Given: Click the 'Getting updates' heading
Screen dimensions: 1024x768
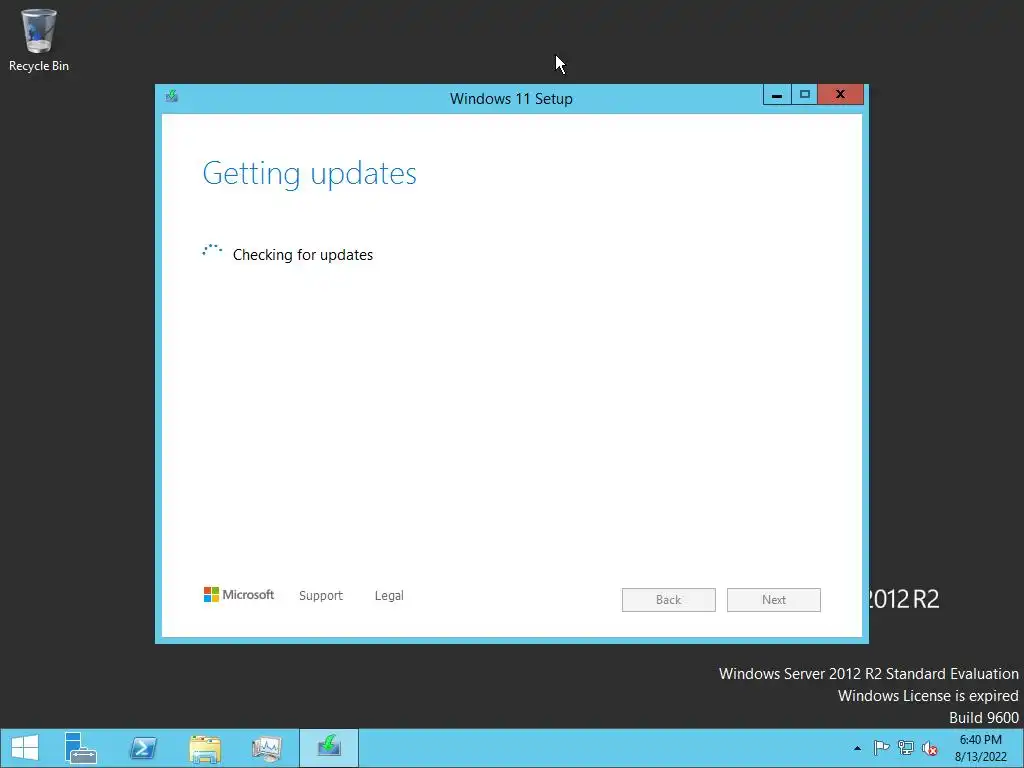Looking at the screenshot, I should (310, 174).
